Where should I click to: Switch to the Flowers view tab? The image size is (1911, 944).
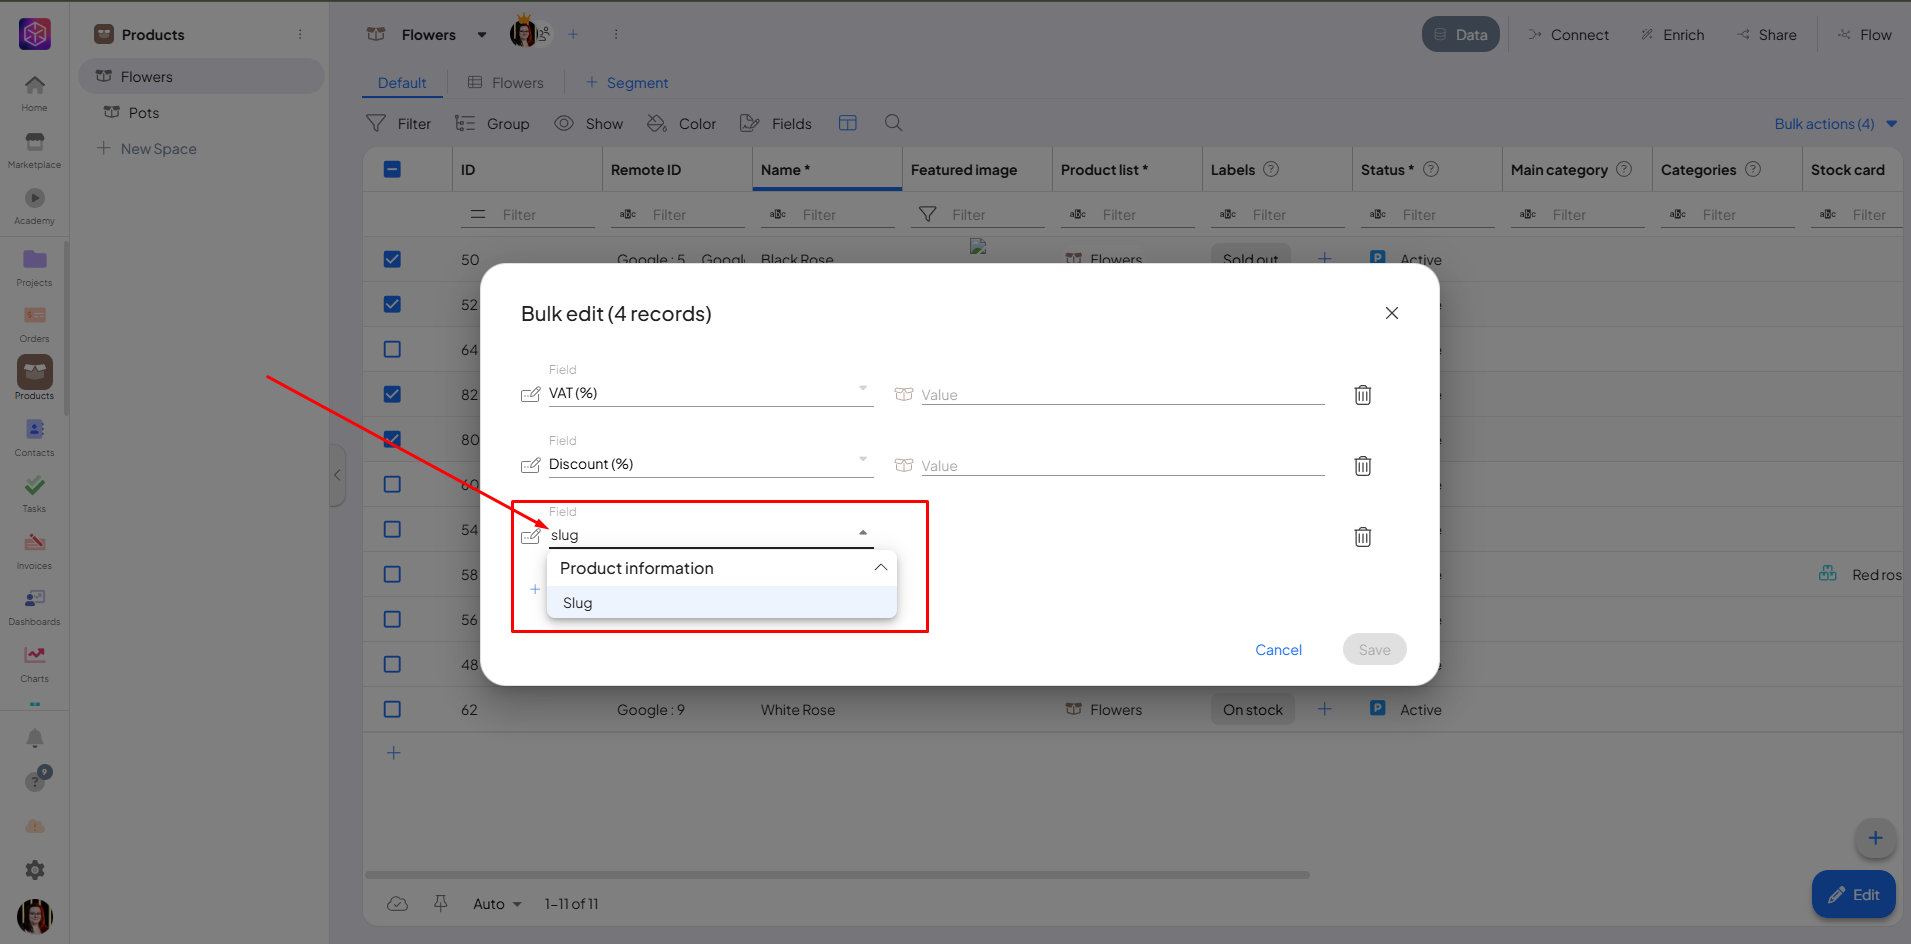pyautogui.click(x=506, y=83)
